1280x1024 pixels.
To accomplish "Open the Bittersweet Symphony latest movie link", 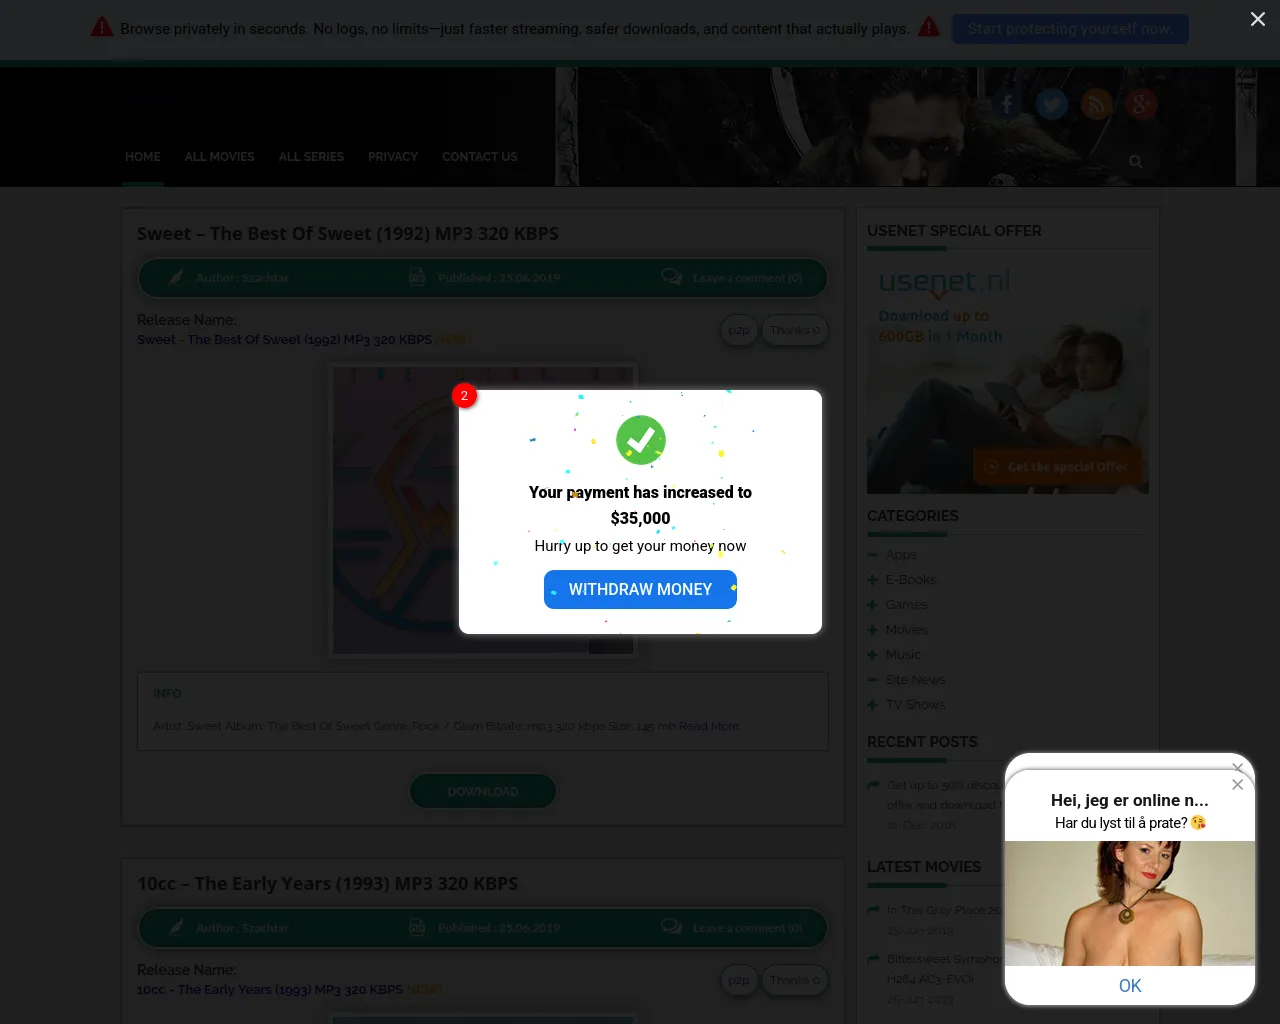I will point(944,969).
